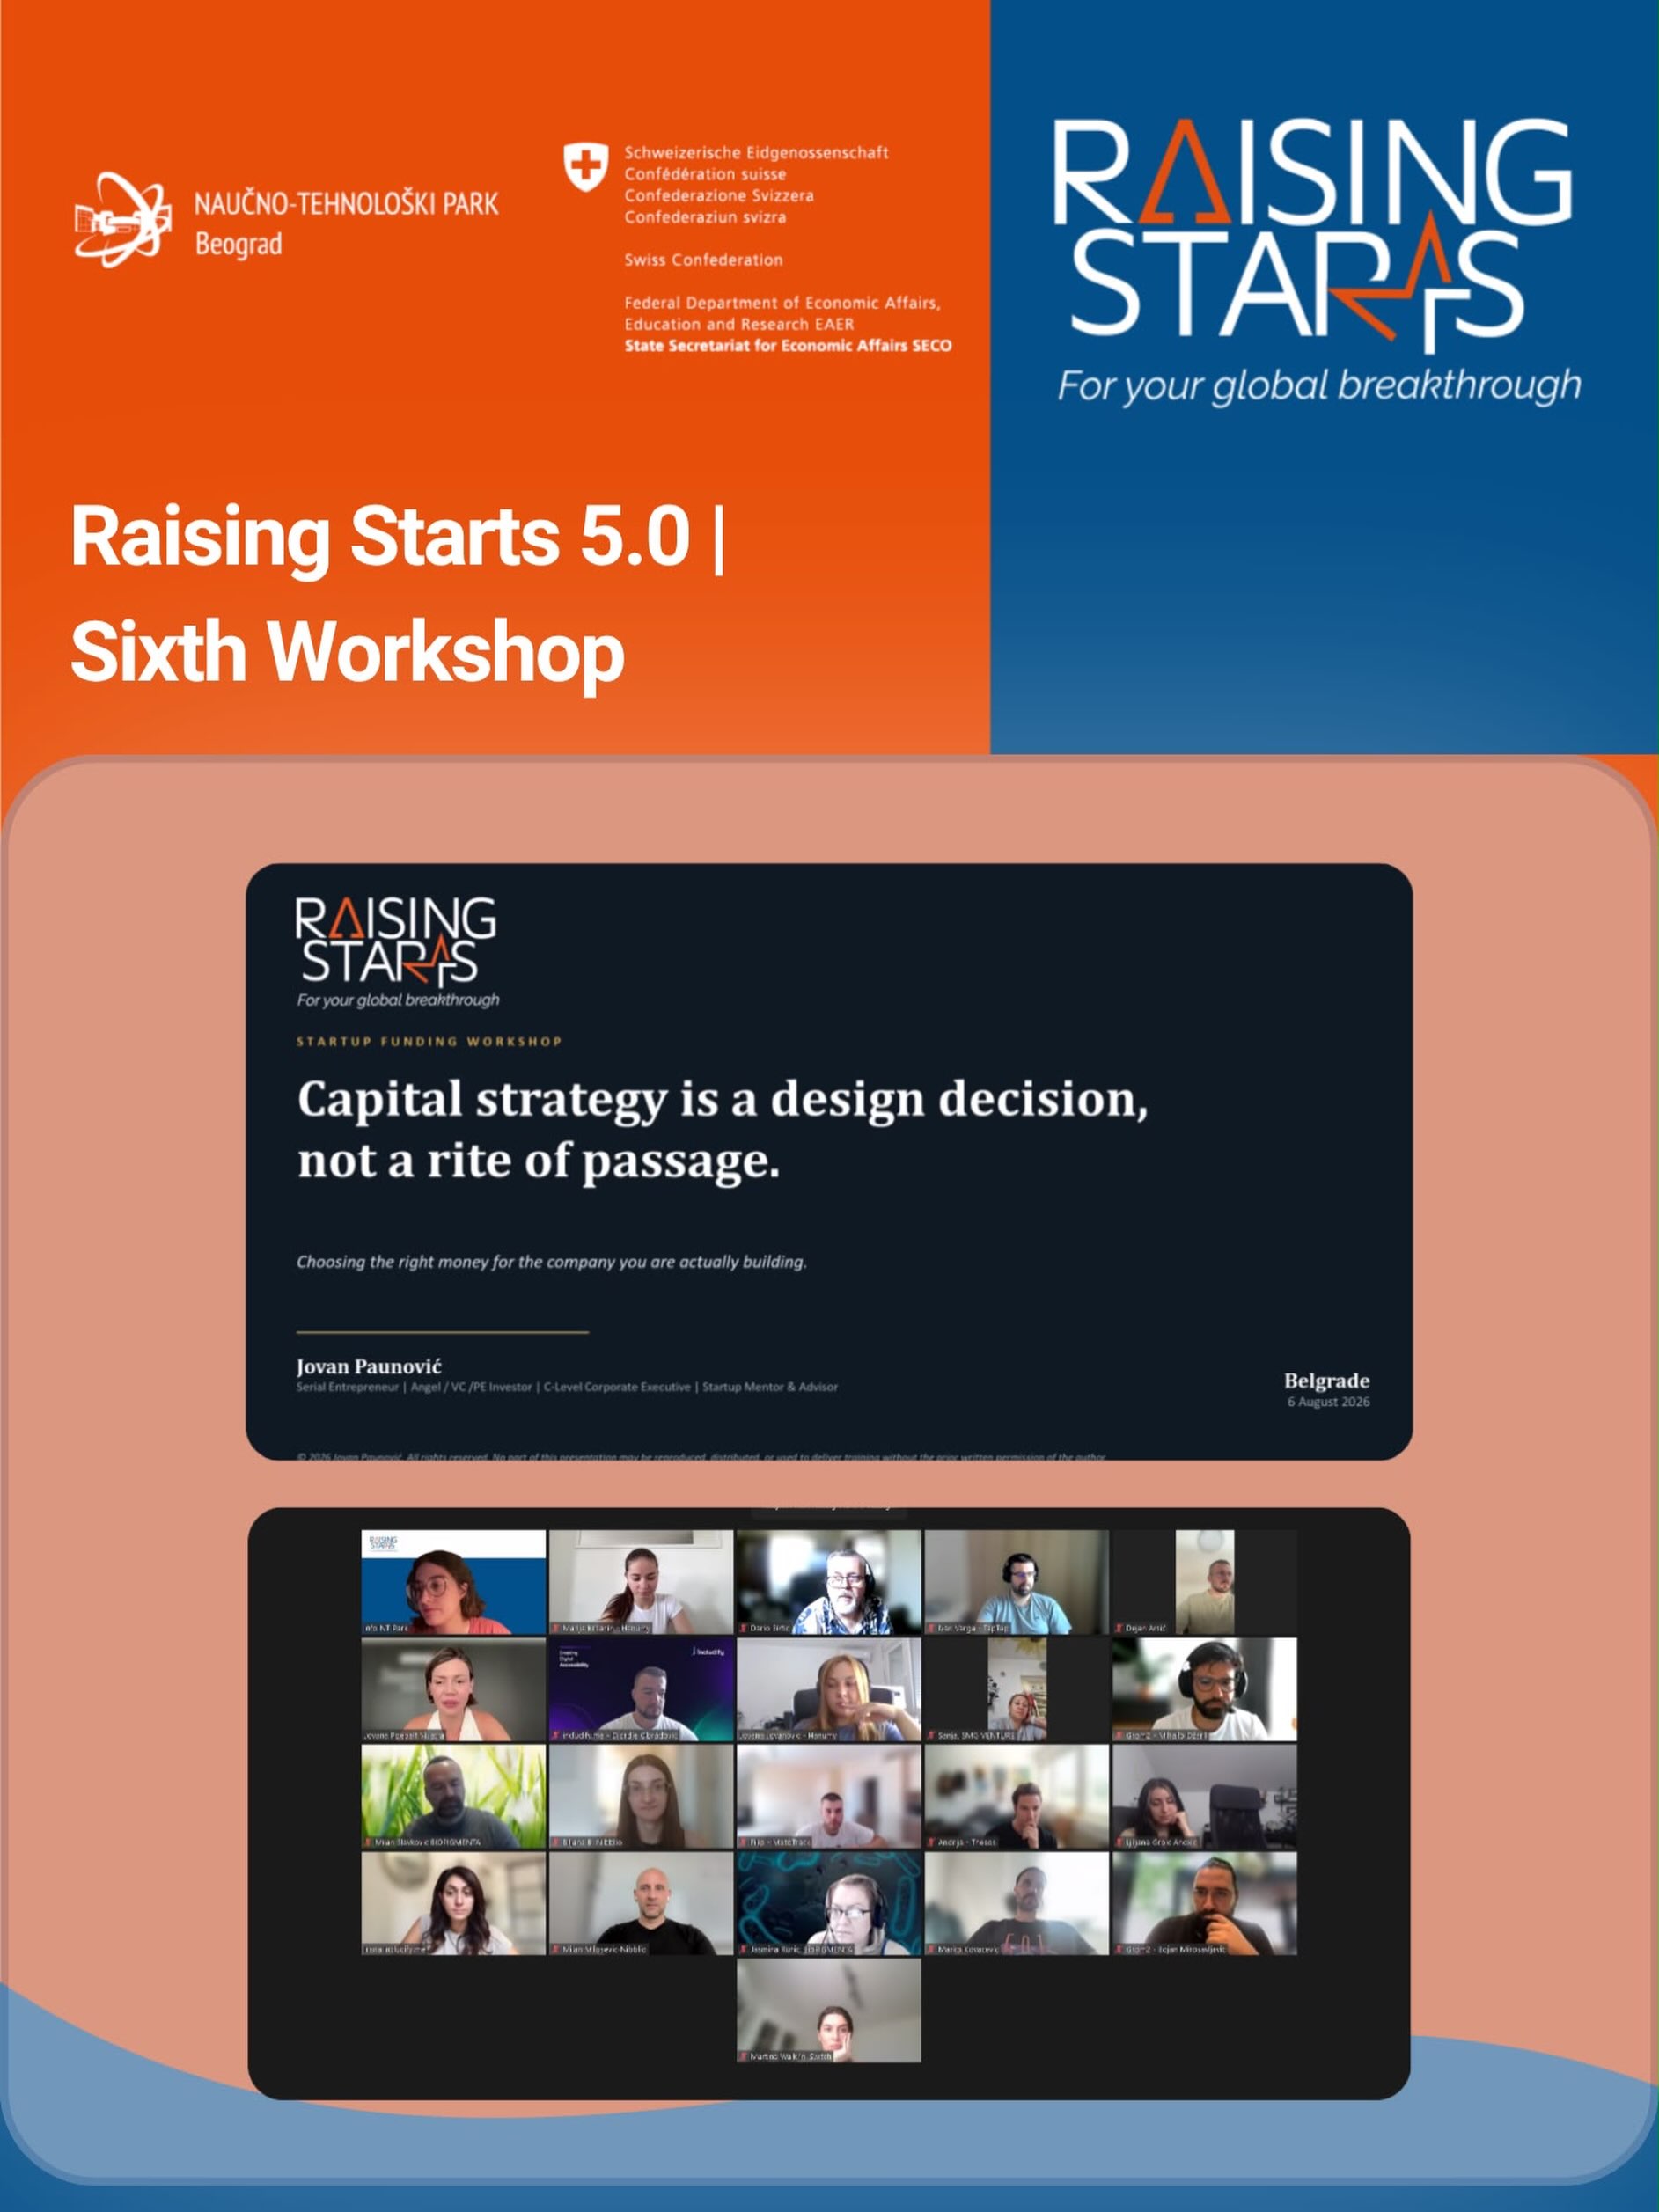
Task: Click 'Federal Department of Economic Affairs,' text
Action: pos(782,303)
